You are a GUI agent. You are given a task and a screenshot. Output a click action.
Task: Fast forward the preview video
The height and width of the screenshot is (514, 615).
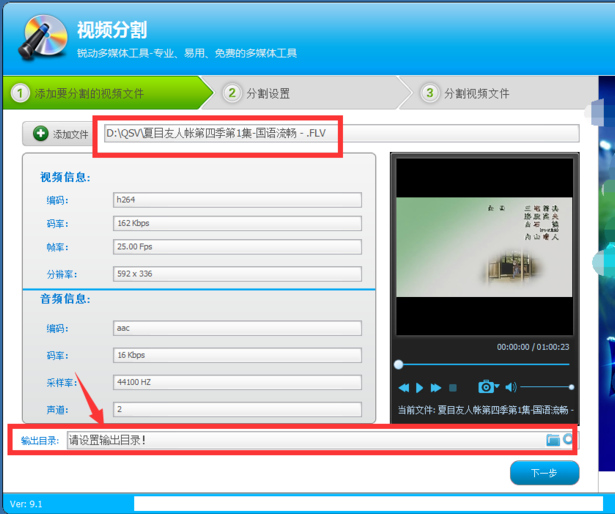436,388
